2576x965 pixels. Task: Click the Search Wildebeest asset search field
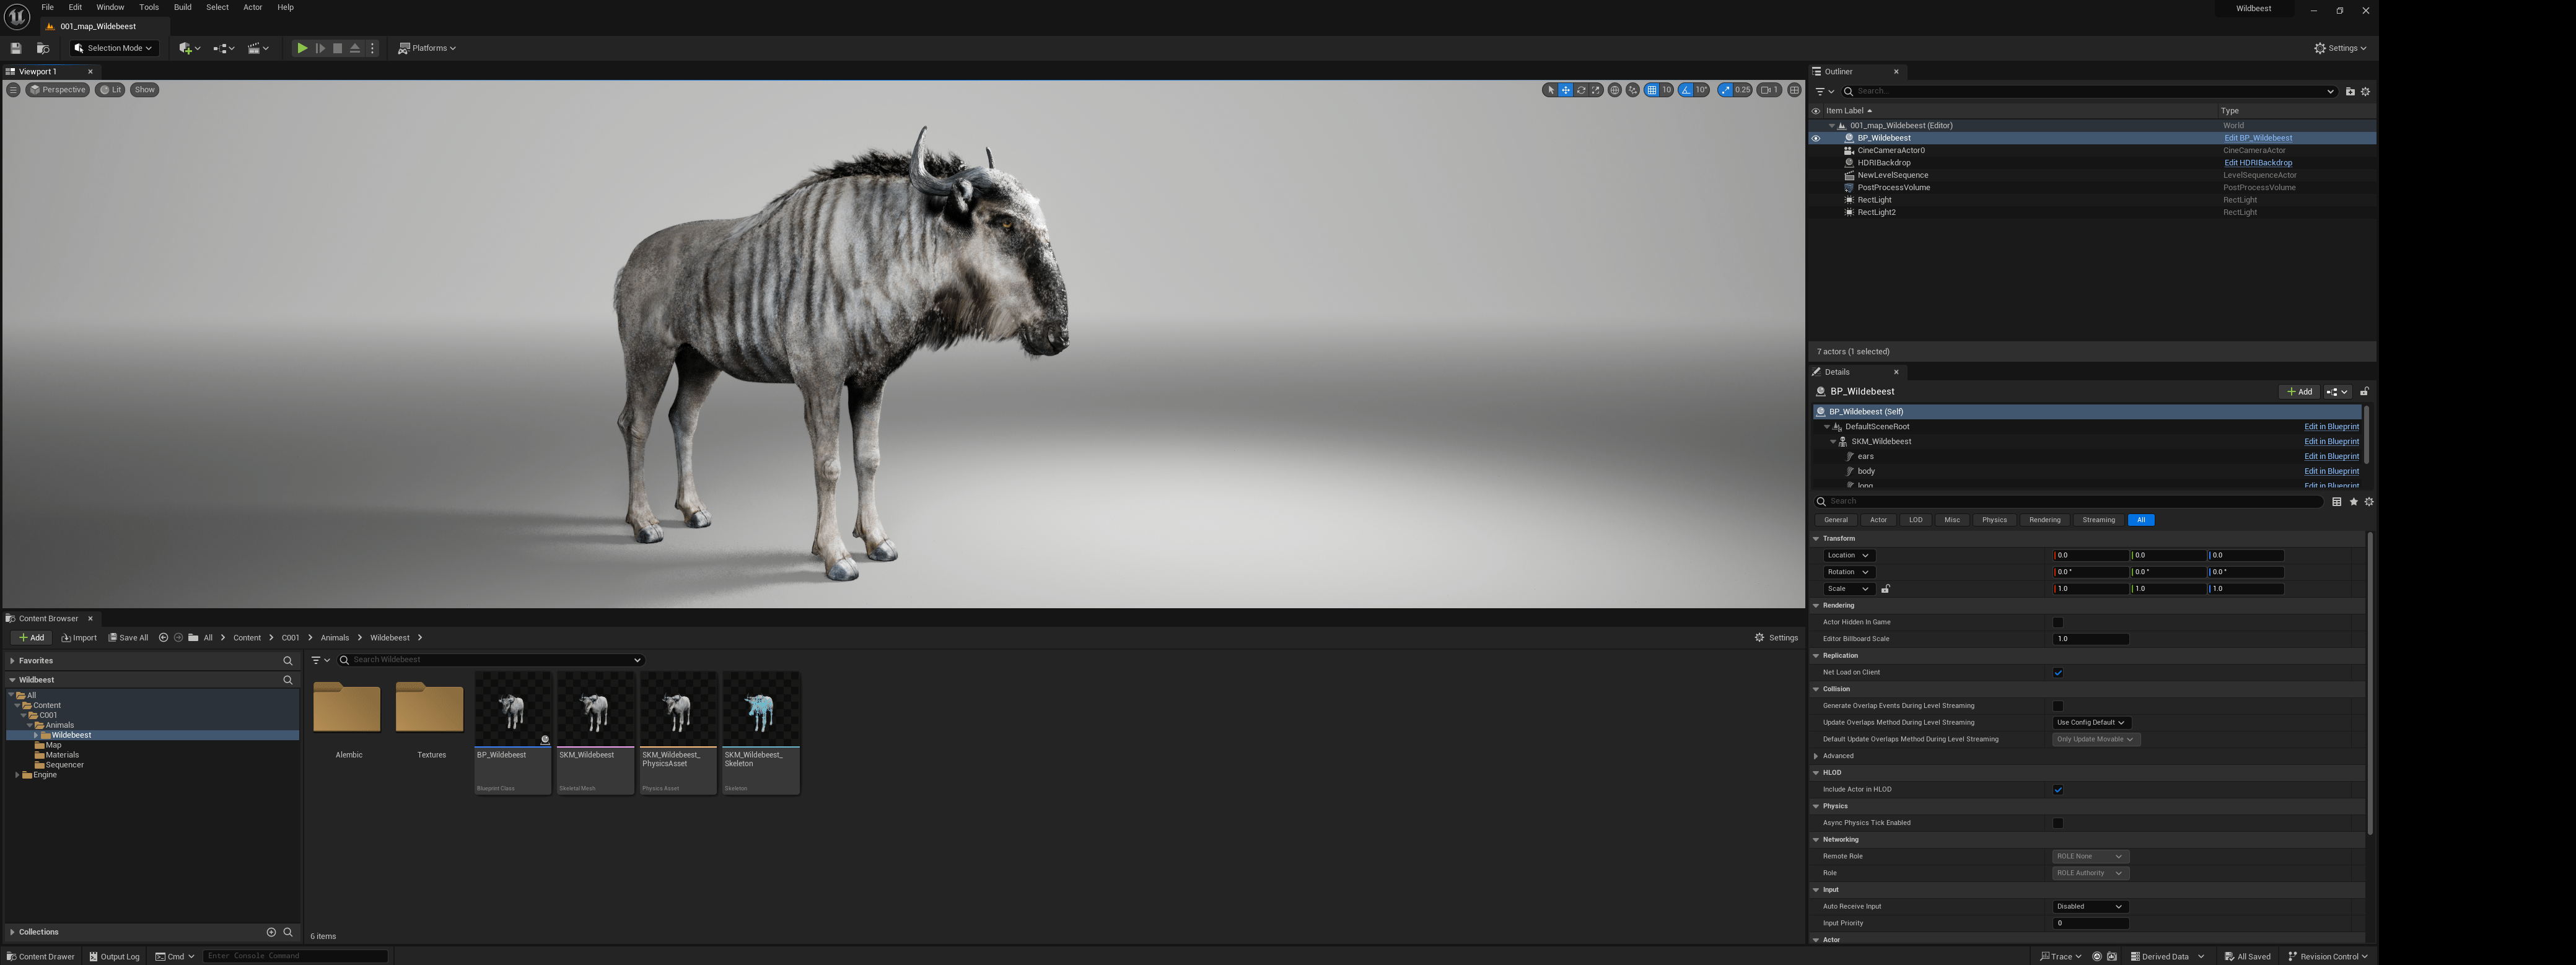point(491,660)
